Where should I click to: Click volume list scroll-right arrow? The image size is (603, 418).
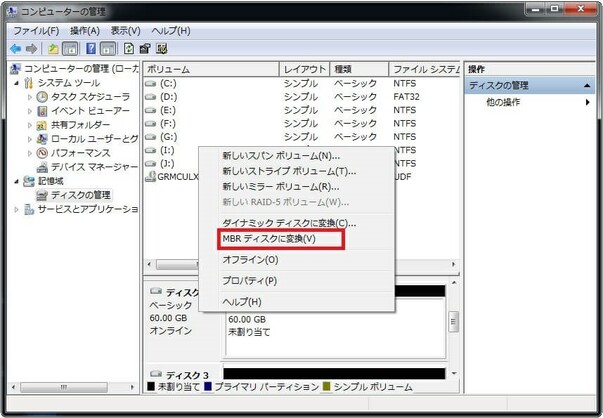(x=454, y=265)
